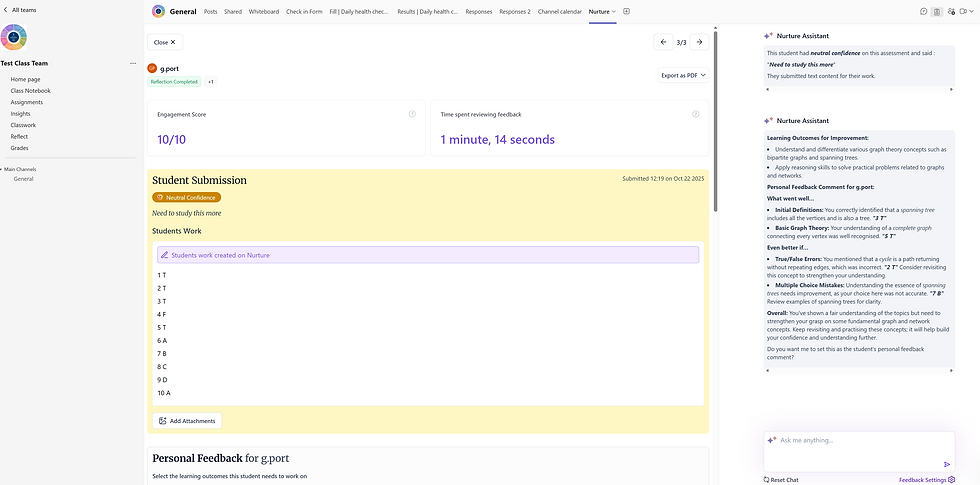Click the Ask me anything input field

tap(859, 451)
